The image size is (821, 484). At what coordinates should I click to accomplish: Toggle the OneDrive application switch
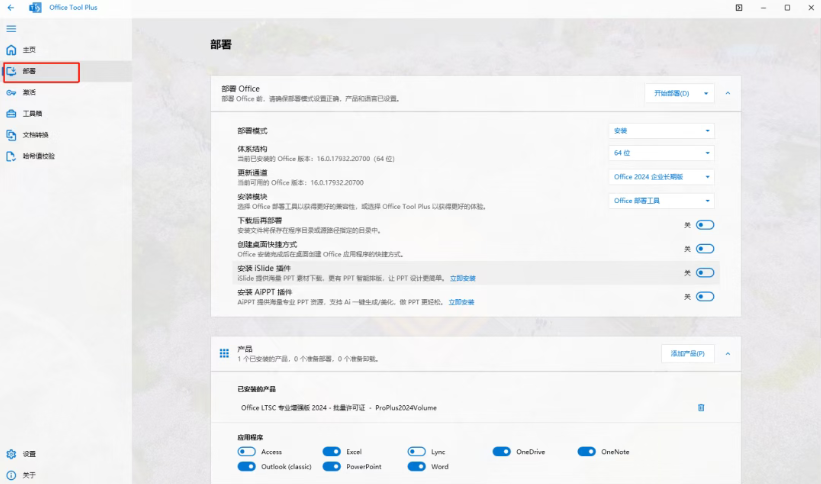[502, 452]
